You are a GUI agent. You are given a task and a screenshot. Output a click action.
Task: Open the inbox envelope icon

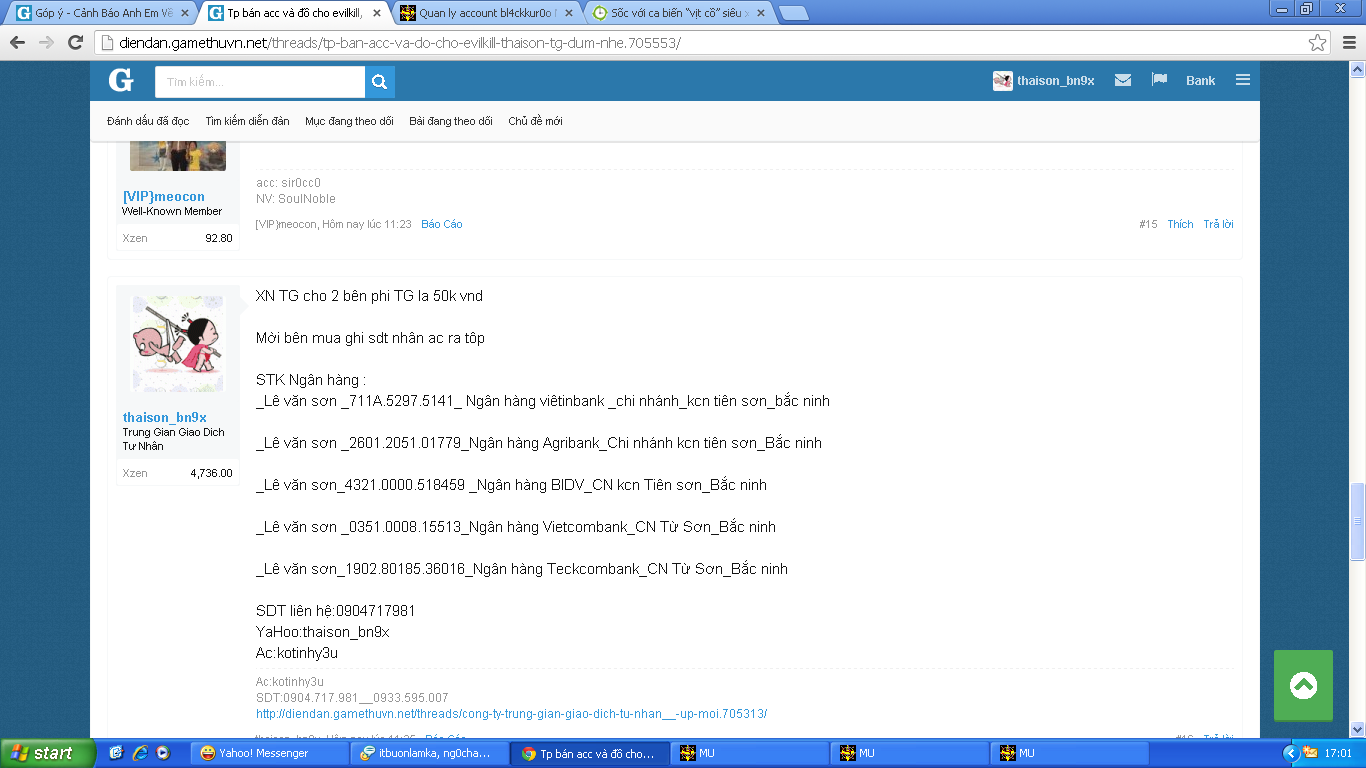click(1123, 80)
